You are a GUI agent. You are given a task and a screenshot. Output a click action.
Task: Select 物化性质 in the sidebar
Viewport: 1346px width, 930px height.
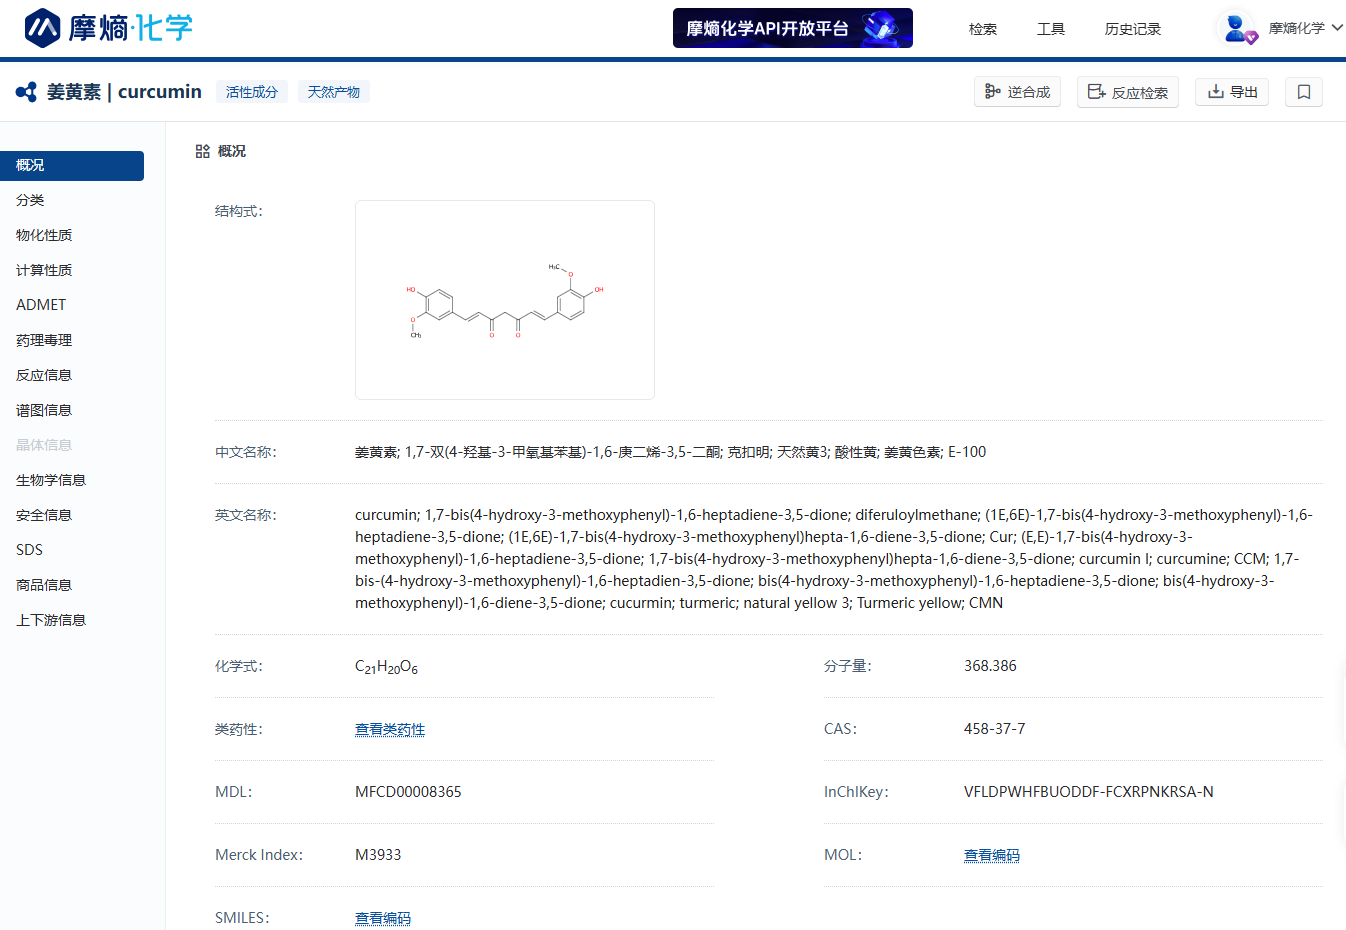pyautogui.click(x=44, y=235)
